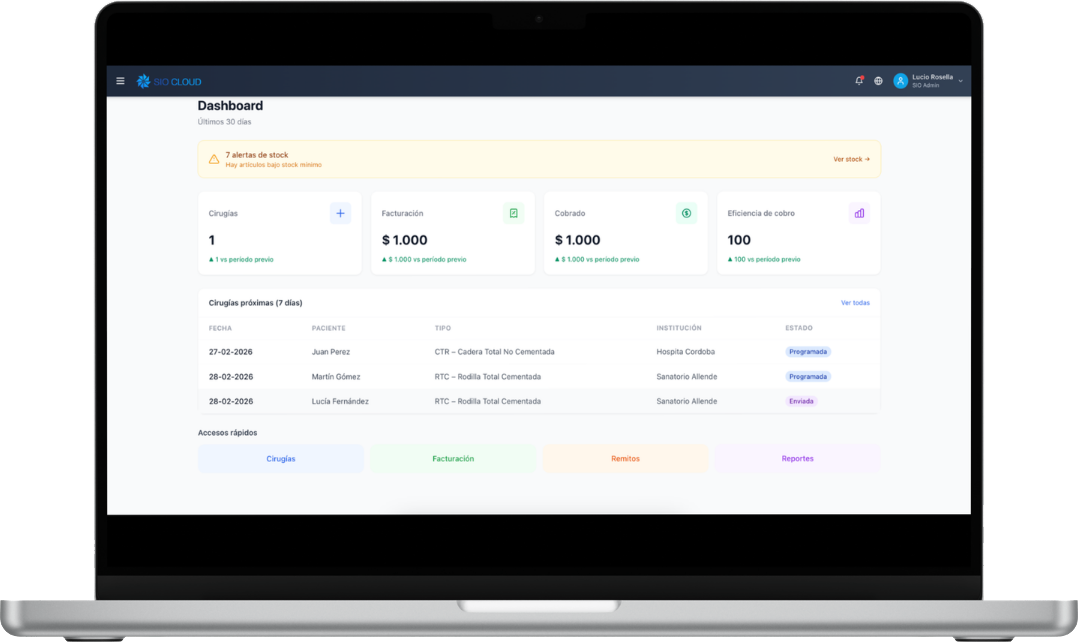This screenshot has height=642, width=1078.
Task: Click the Cobrado dollar icon
Action: click(x=686, y=213)
